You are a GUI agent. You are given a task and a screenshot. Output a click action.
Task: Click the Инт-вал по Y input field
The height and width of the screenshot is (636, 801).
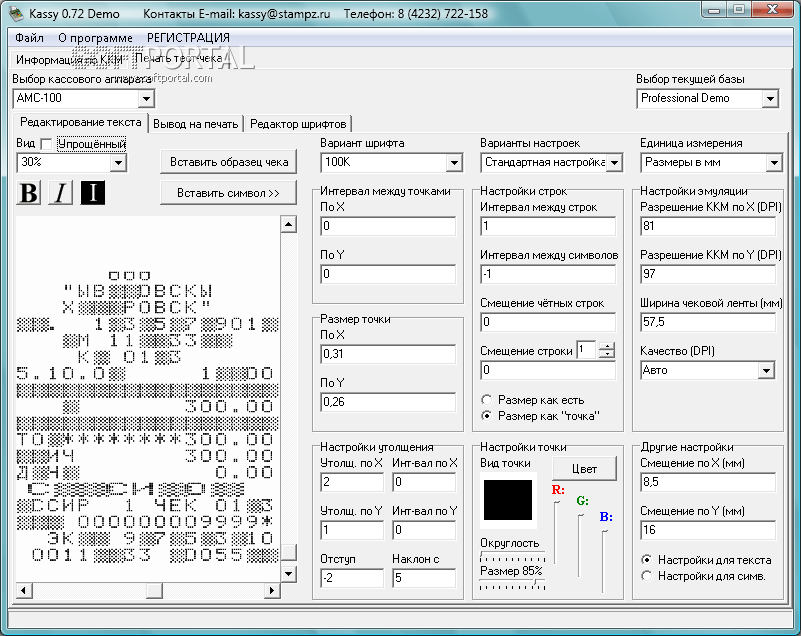point(424,530)
